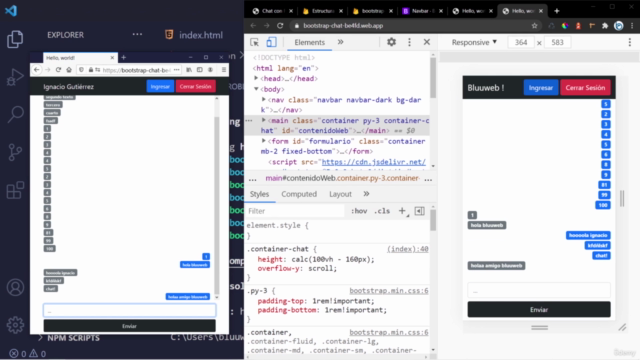The image size is (640, 360).
Task: Click Ingresar in the responsive preview
Action: (x=540, y=88)
